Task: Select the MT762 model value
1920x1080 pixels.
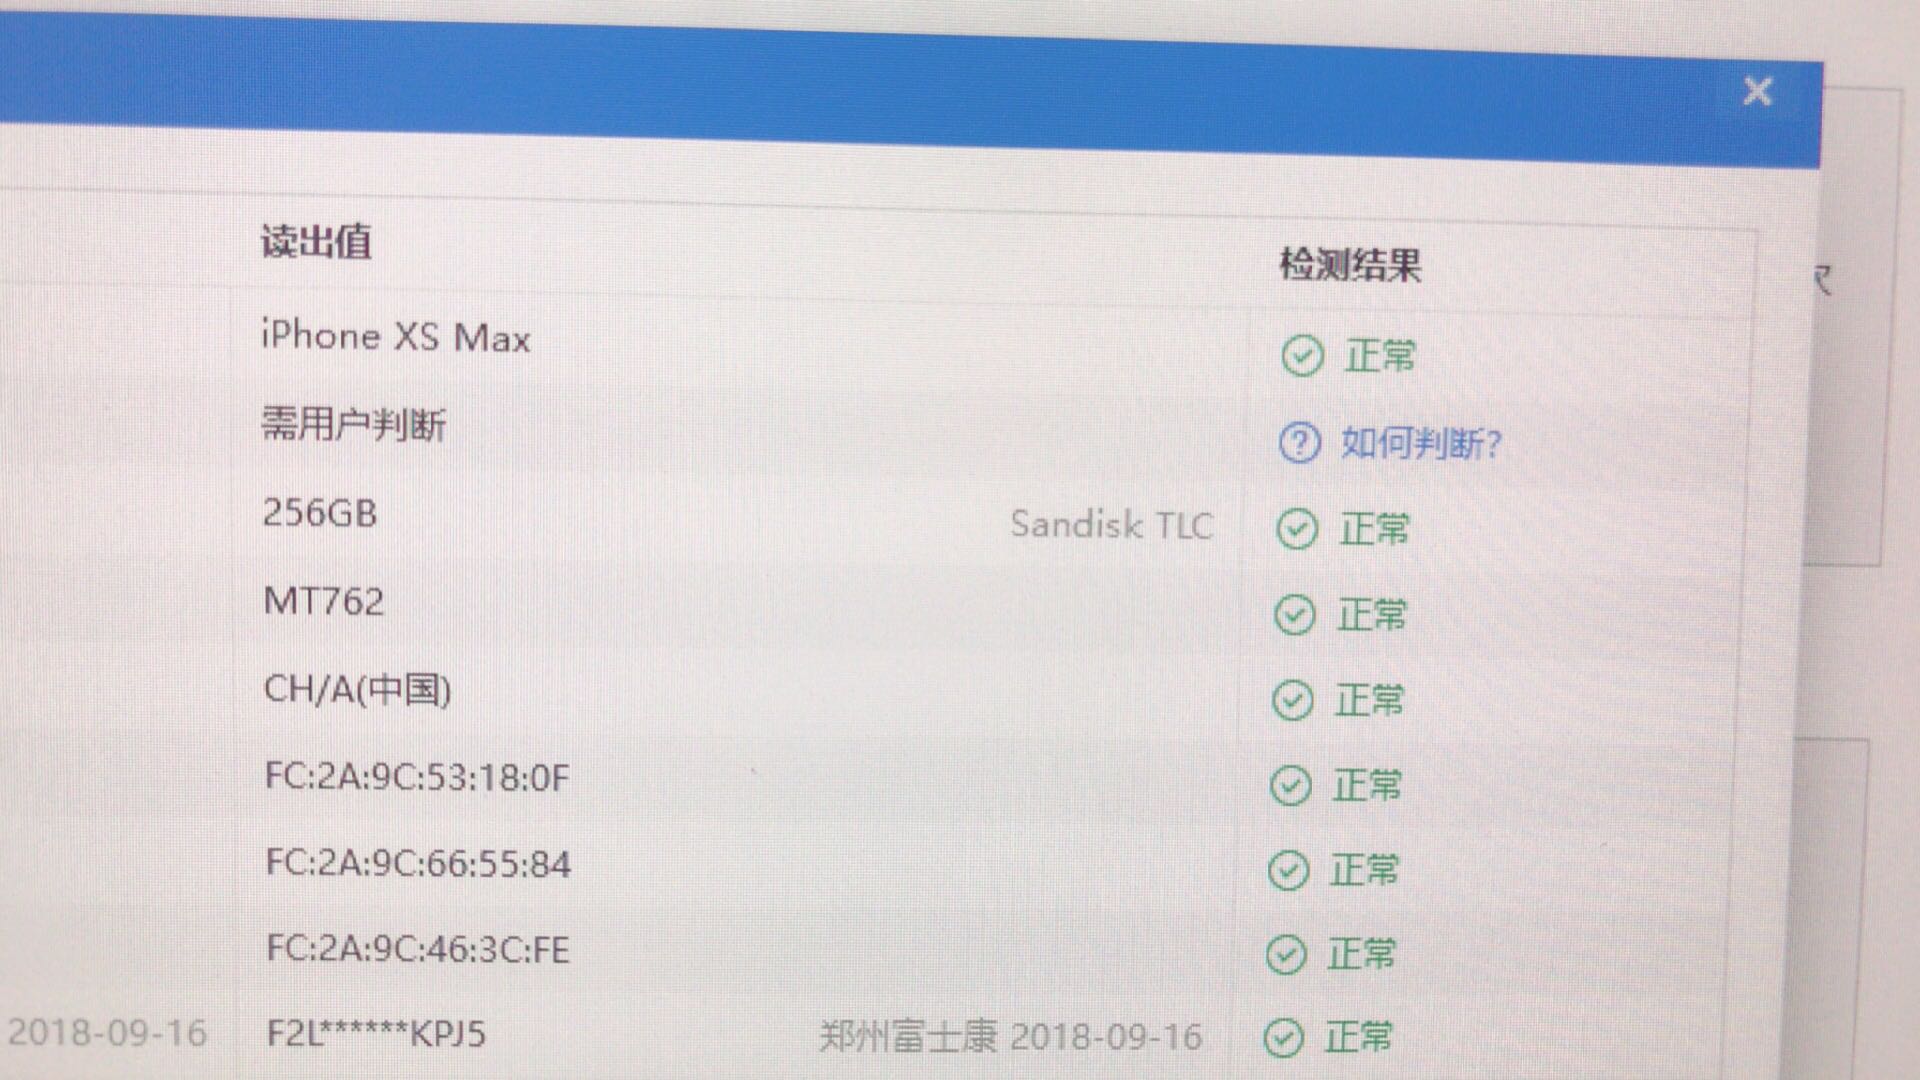Action: [323, 601]
